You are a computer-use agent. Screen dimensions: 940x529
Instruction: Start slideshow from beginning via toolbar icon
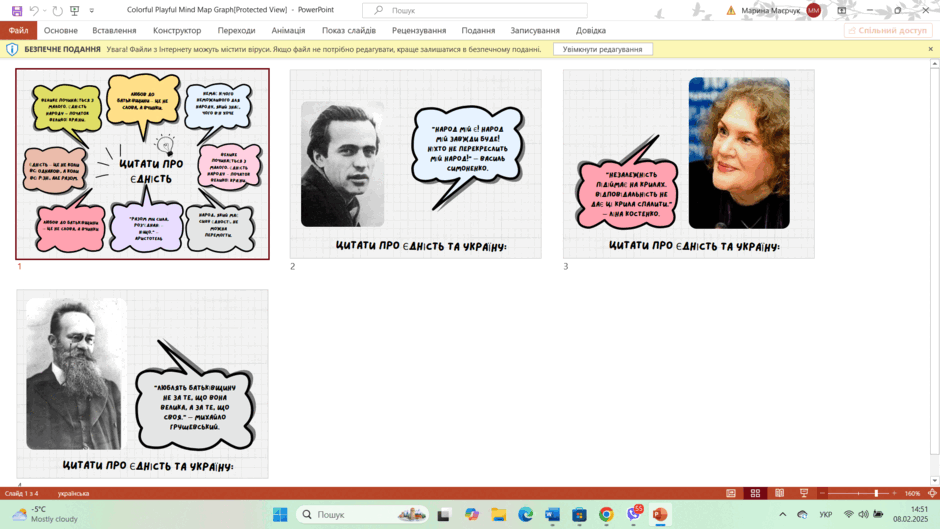point(75,11)
